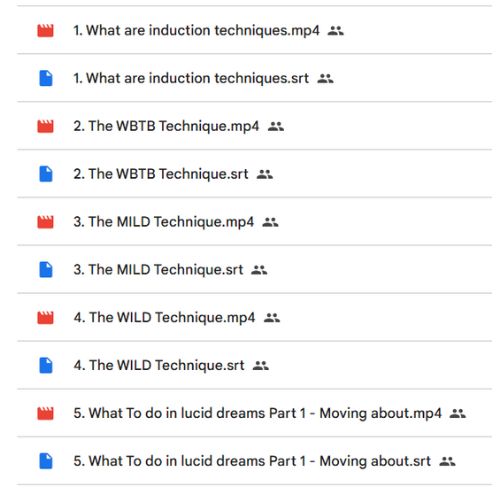Click file icon of The WILD Technique.srt
Screen dimensions: 500x500
click(x=46, y=365)
